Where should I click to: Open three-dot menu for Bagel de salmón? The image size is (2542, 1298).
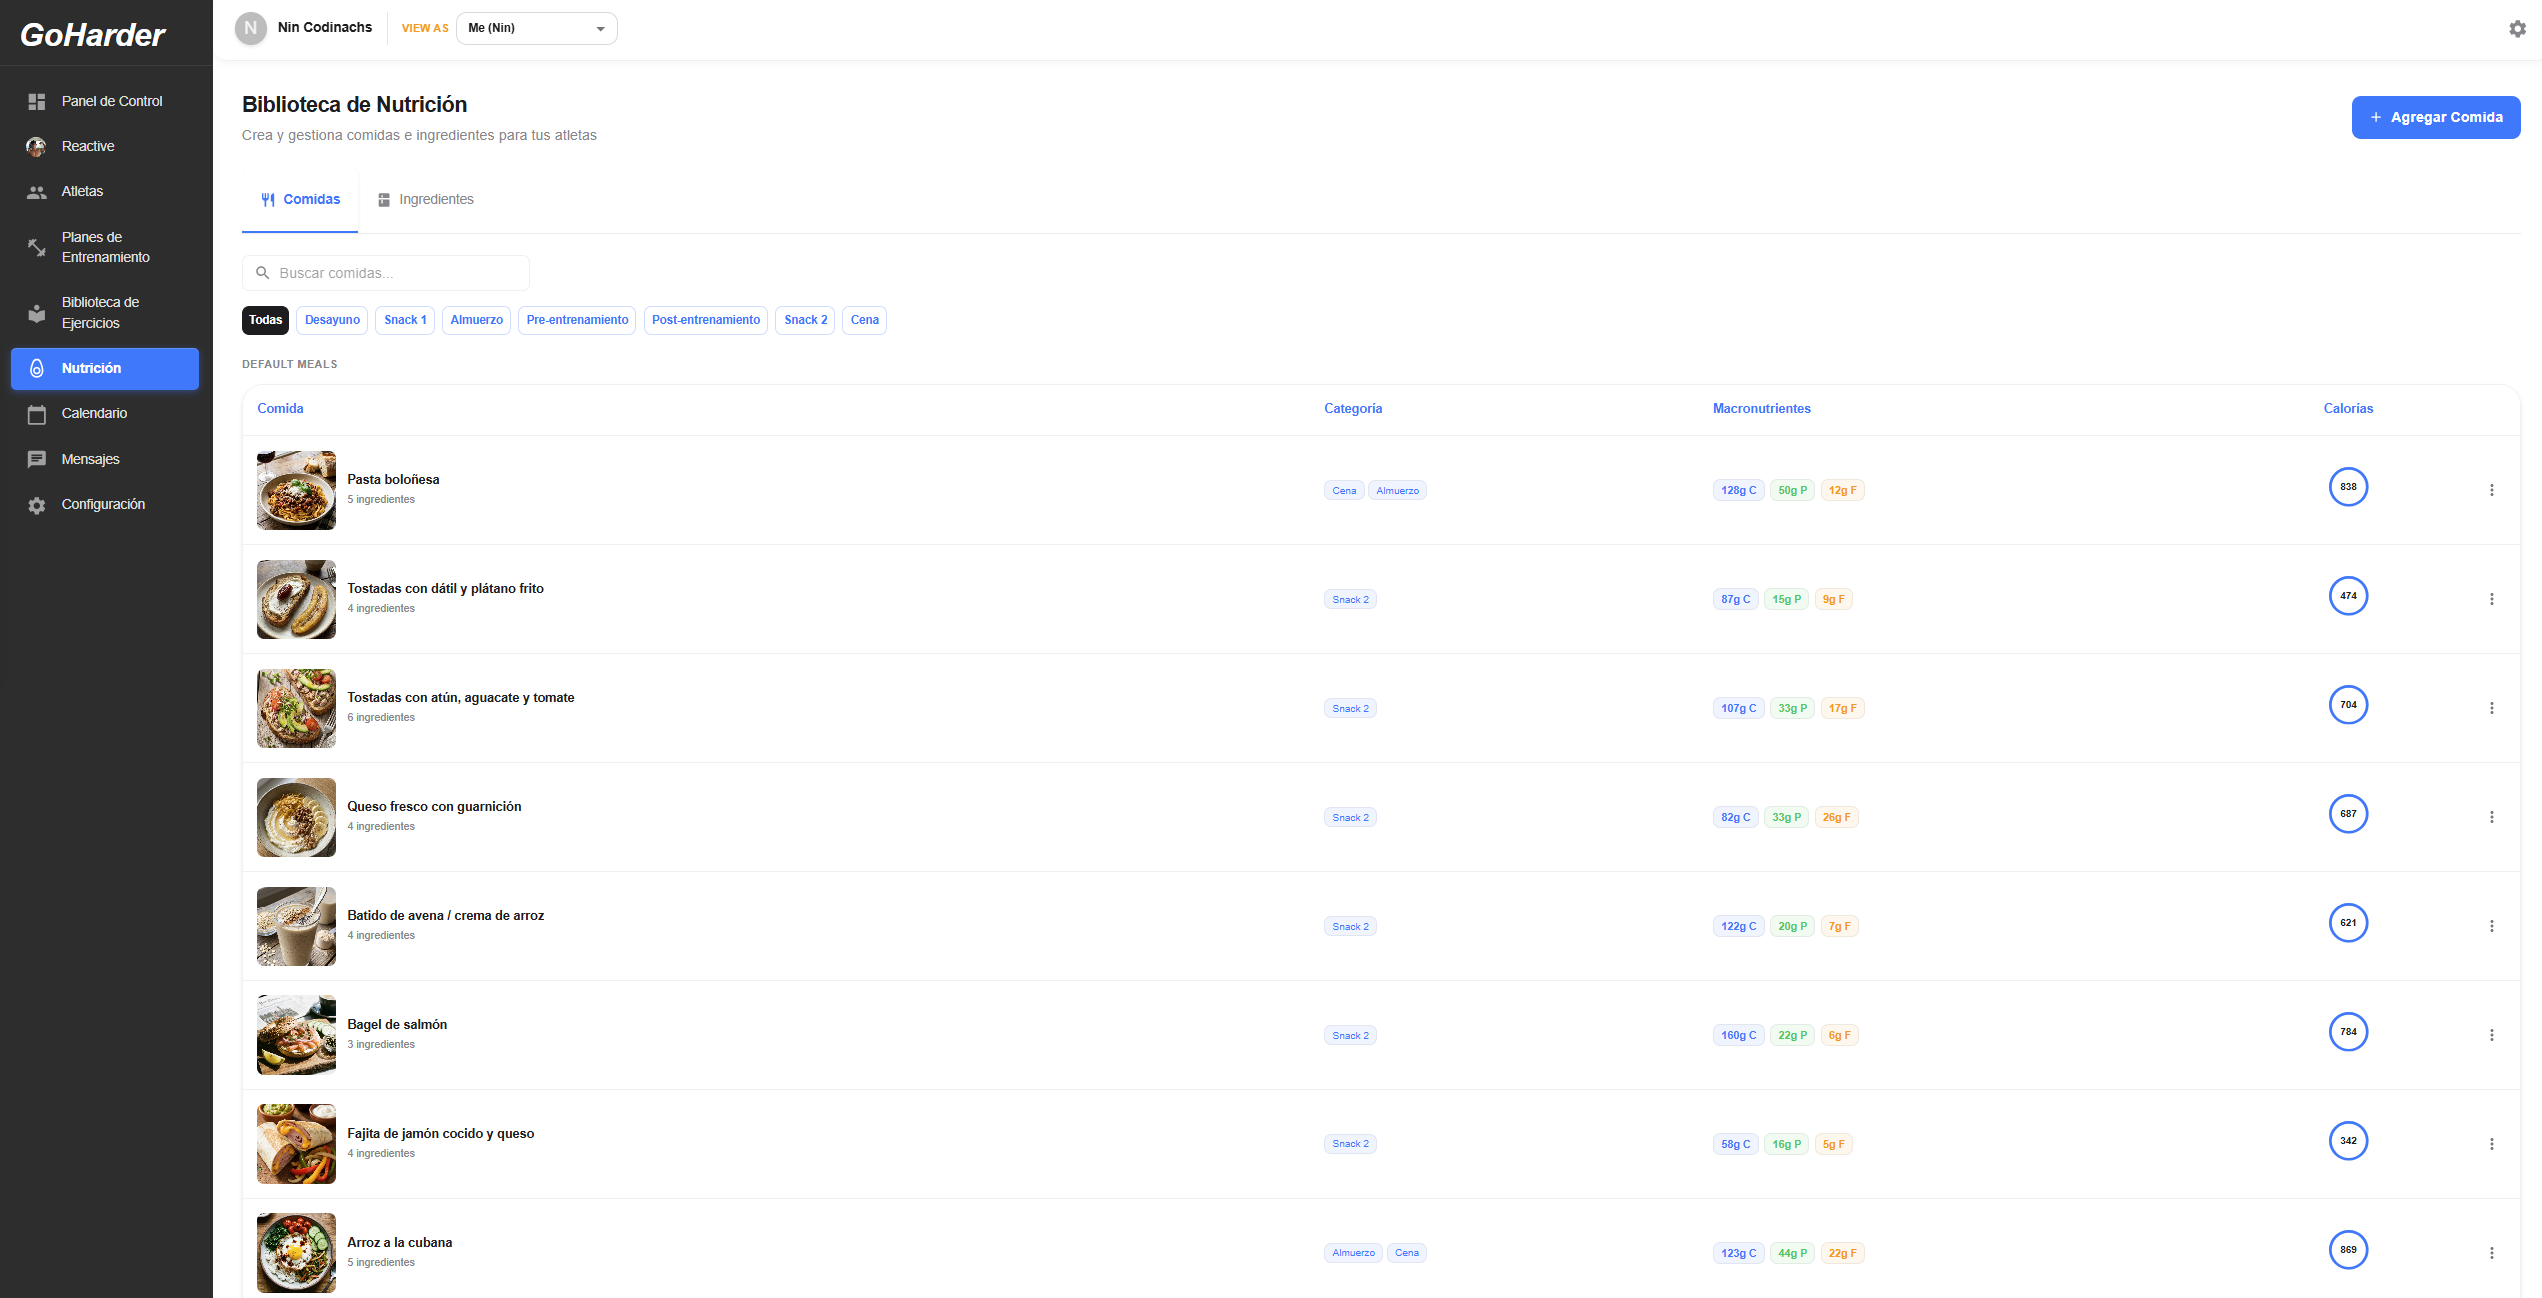2491,1035
